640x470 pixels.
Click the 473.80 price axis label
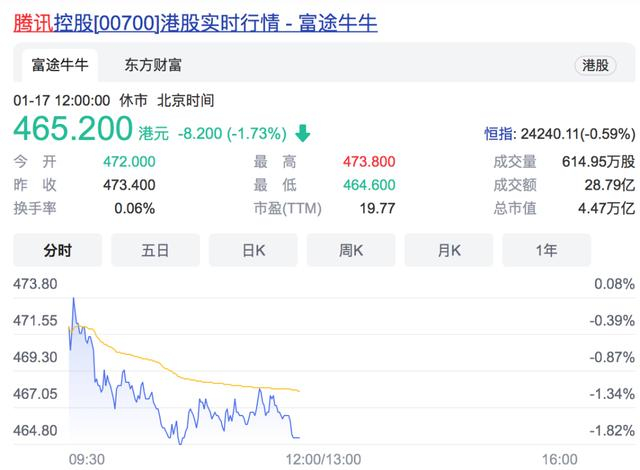click(x=35, y=284)
